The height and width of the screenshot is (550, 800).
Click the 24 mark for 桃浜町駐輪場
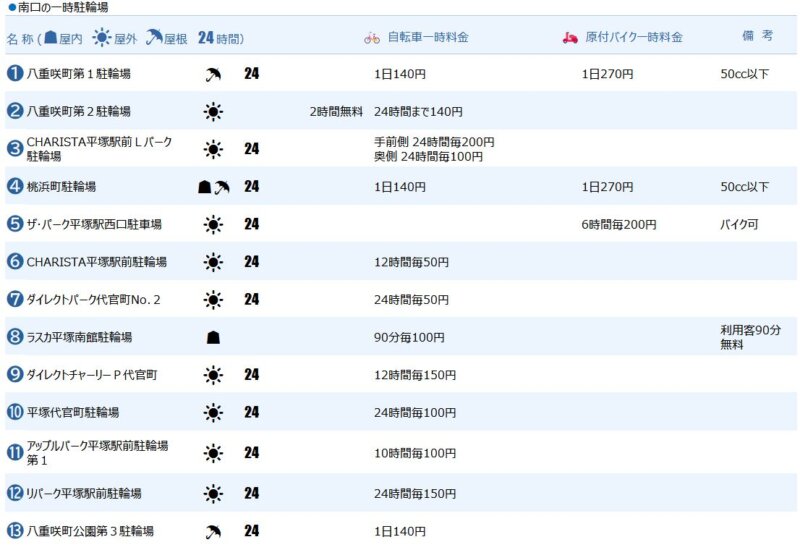pos(251,187)
